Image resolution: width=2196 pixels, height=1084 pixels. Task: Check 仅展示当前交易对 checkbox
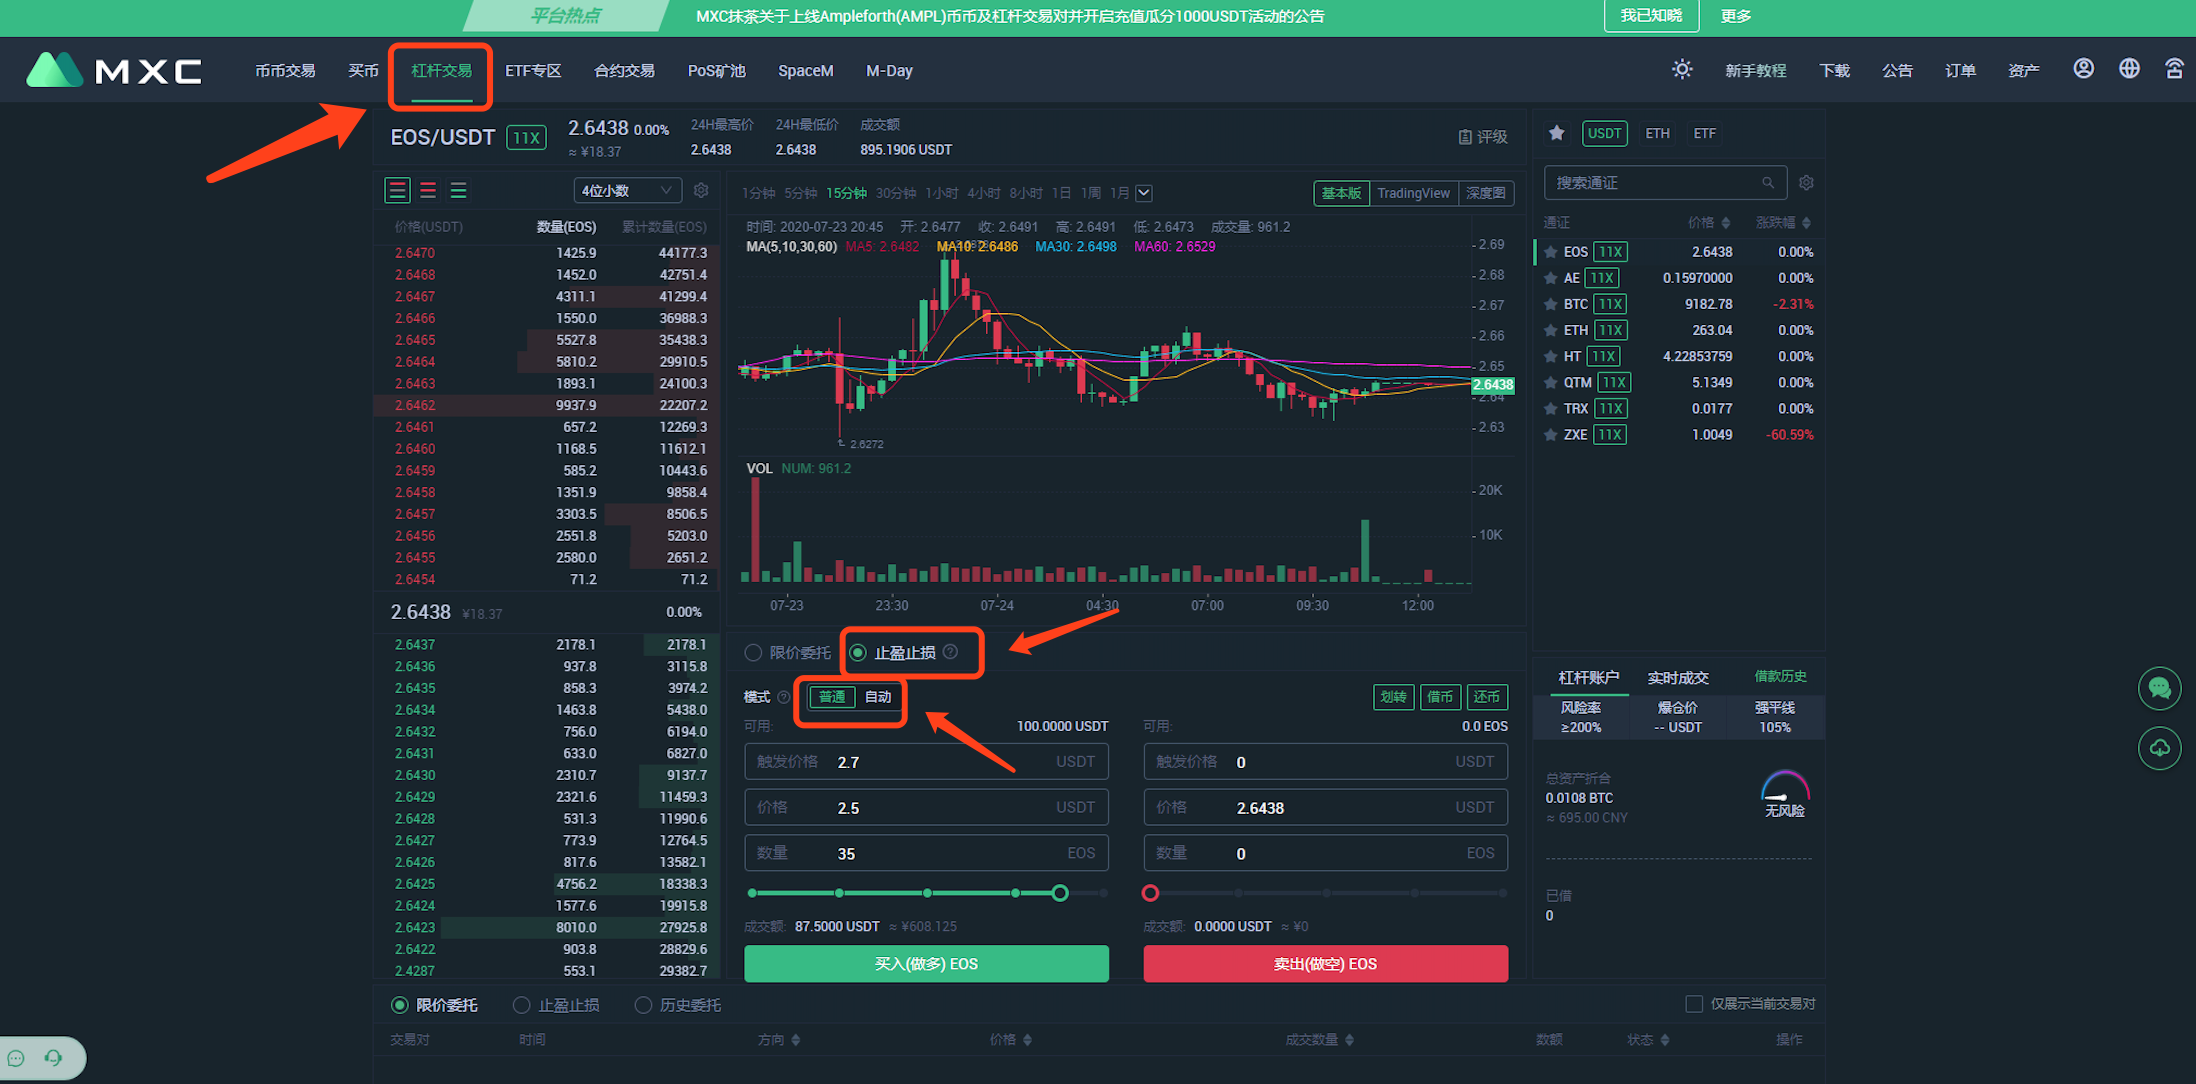pos(1694,1004)
